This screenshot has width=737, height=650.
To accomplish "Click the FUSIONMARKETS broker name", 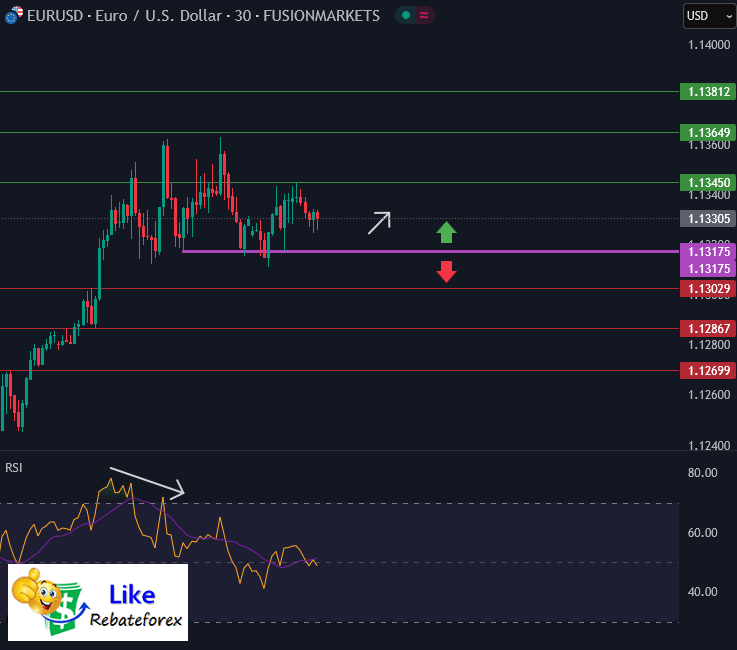I will click(x=321, y=16).
